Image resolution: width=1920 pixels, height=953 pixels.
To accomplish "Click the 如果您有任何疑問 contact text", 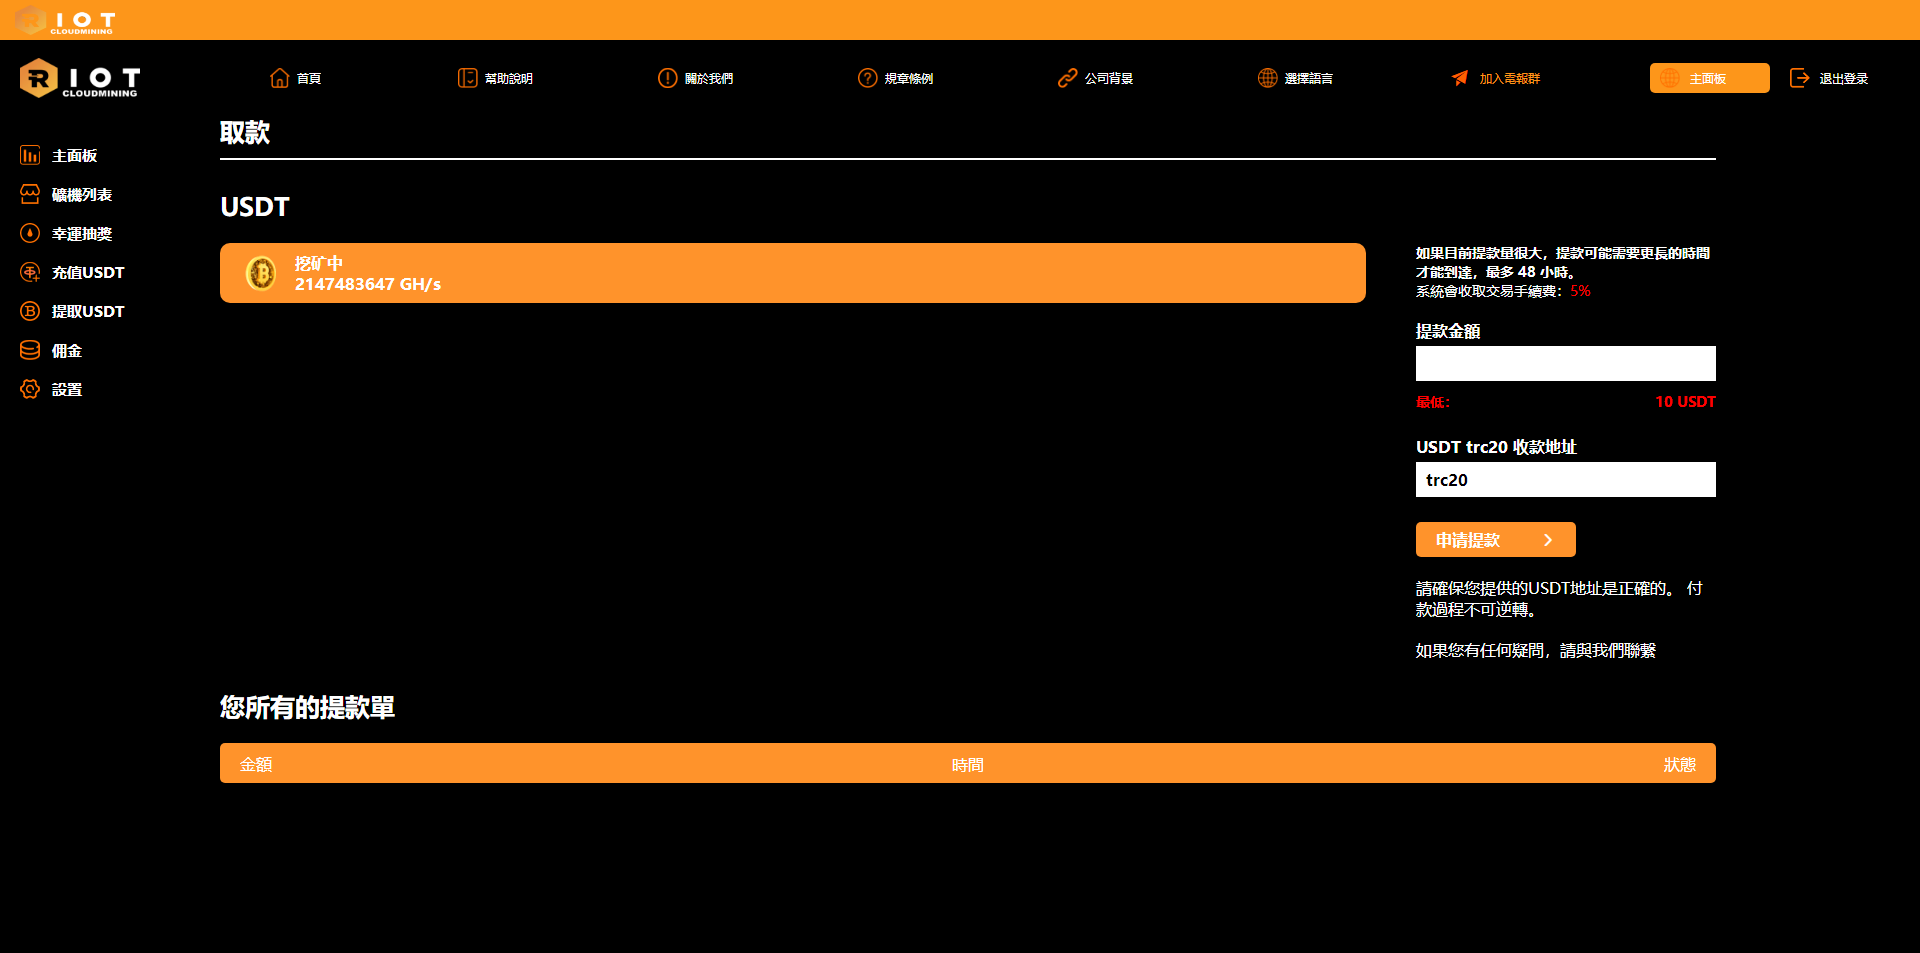I will click(1536, 651).
